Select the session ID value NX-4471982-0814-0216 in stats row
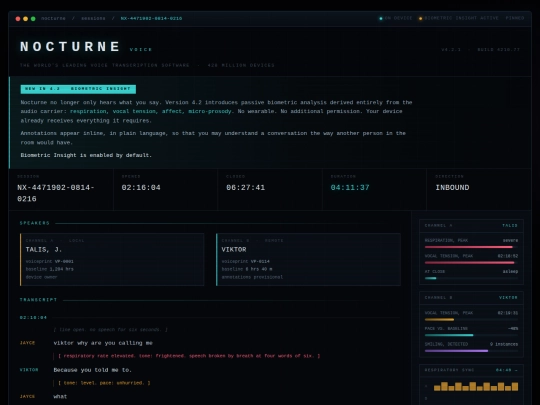Screen dimensions: 540x405 (x=56, y=193)
